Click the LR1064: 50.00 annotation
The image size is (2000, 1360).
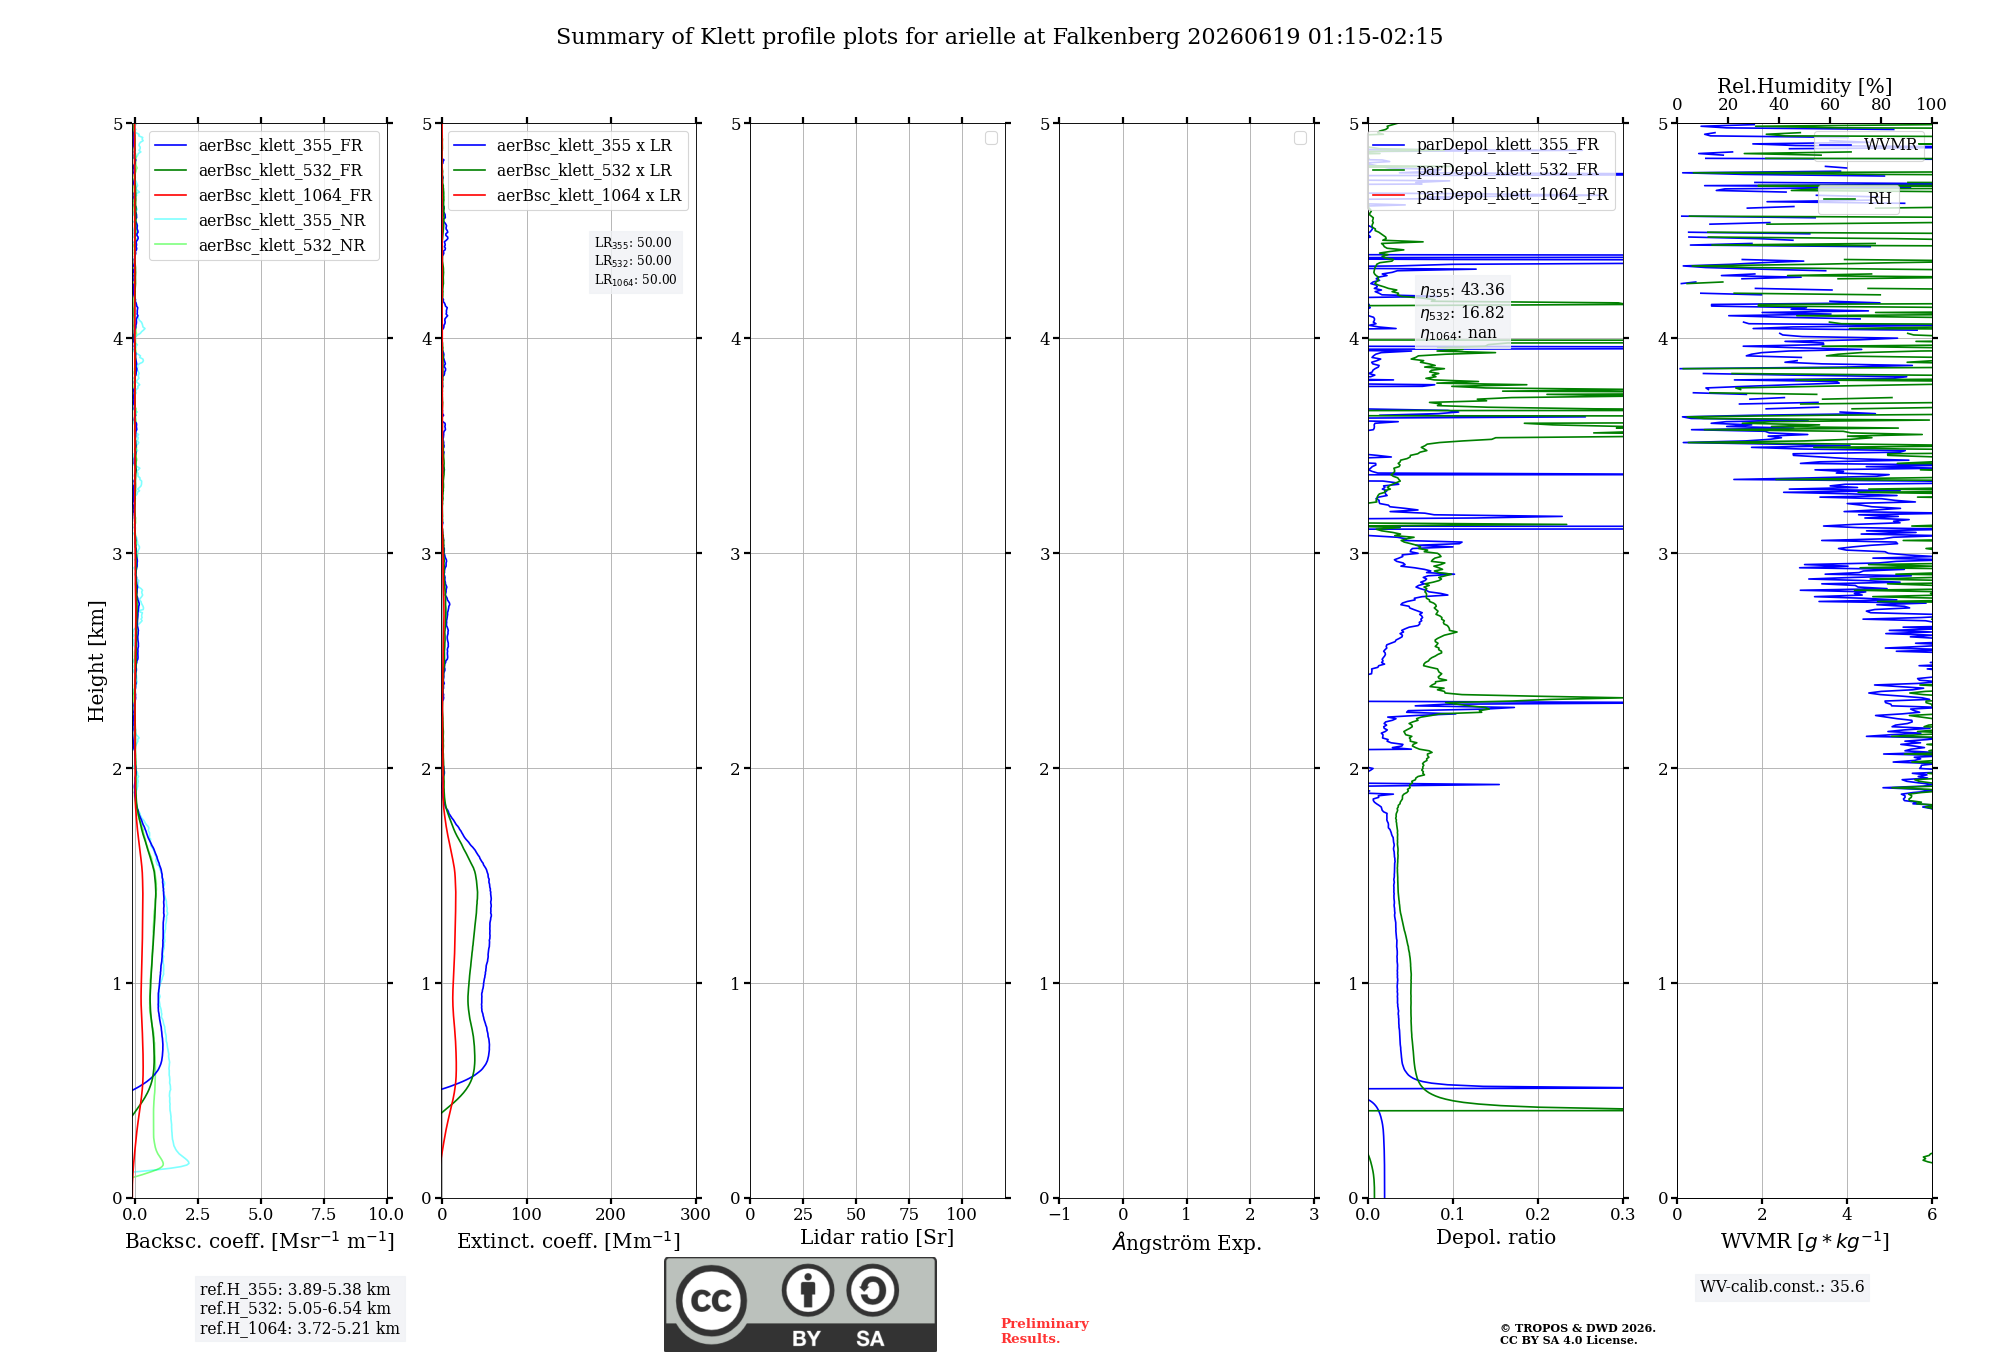coord(636,280)
